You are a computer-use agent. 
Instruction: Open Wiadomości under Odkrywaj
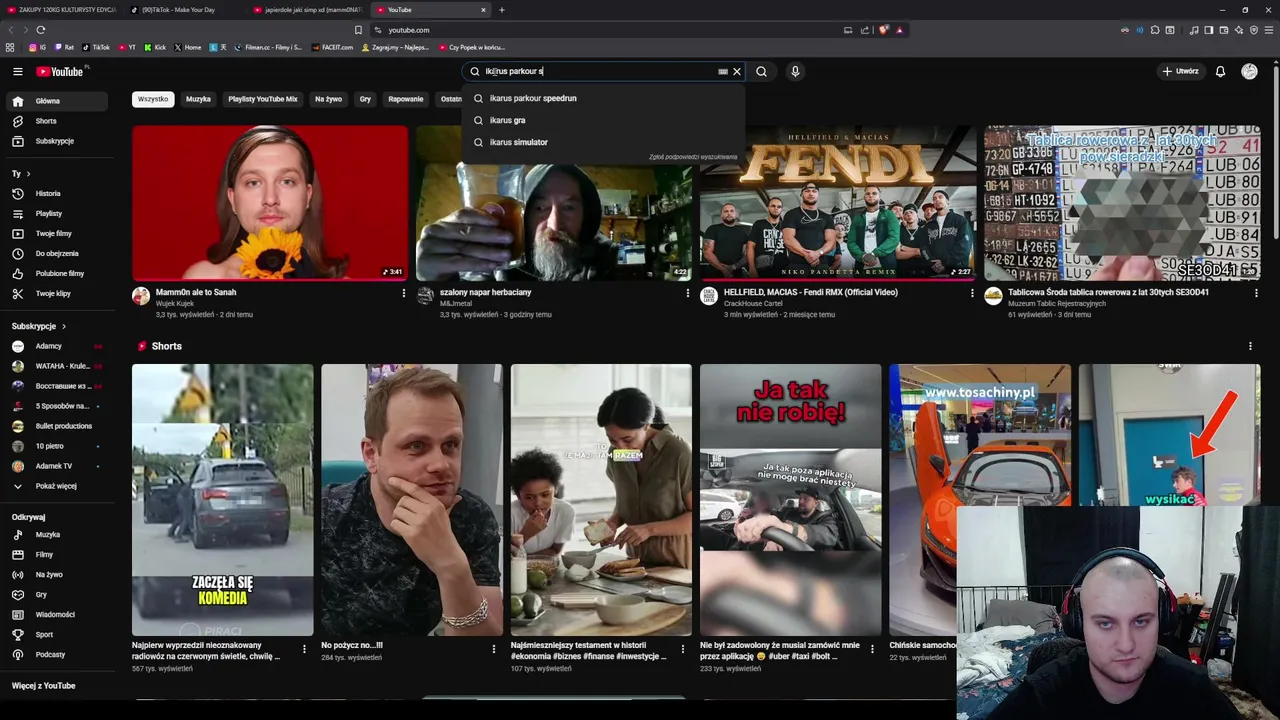tap(58, 615)
